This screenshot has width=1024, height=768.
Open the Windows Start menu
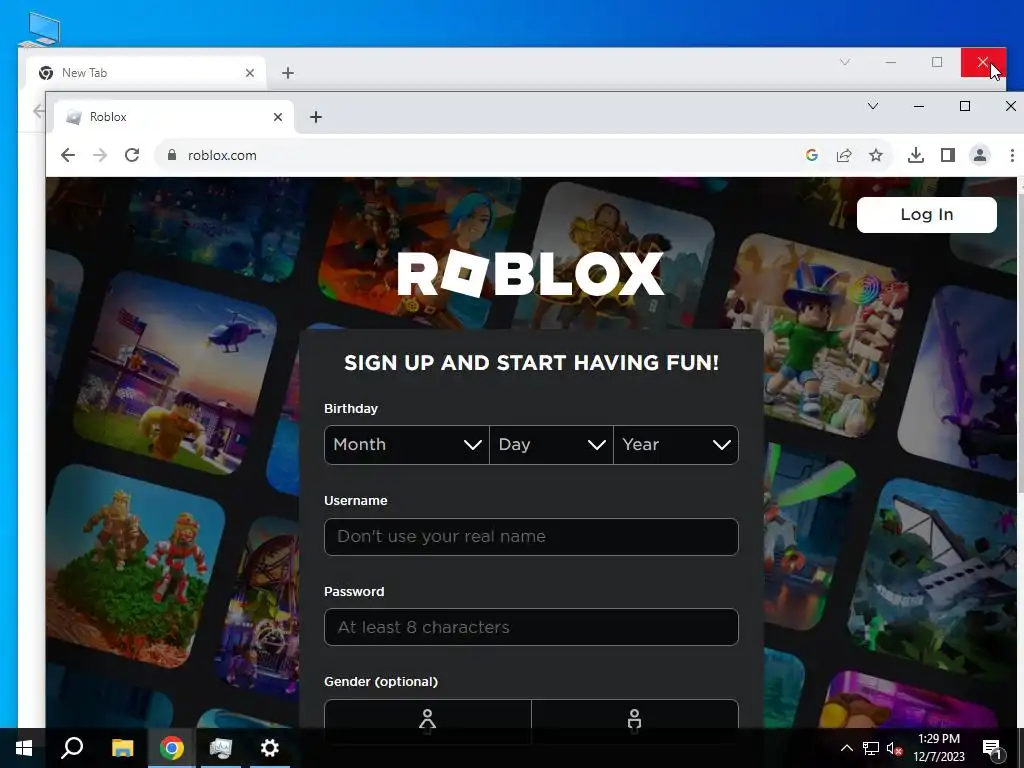pos(24,748)
